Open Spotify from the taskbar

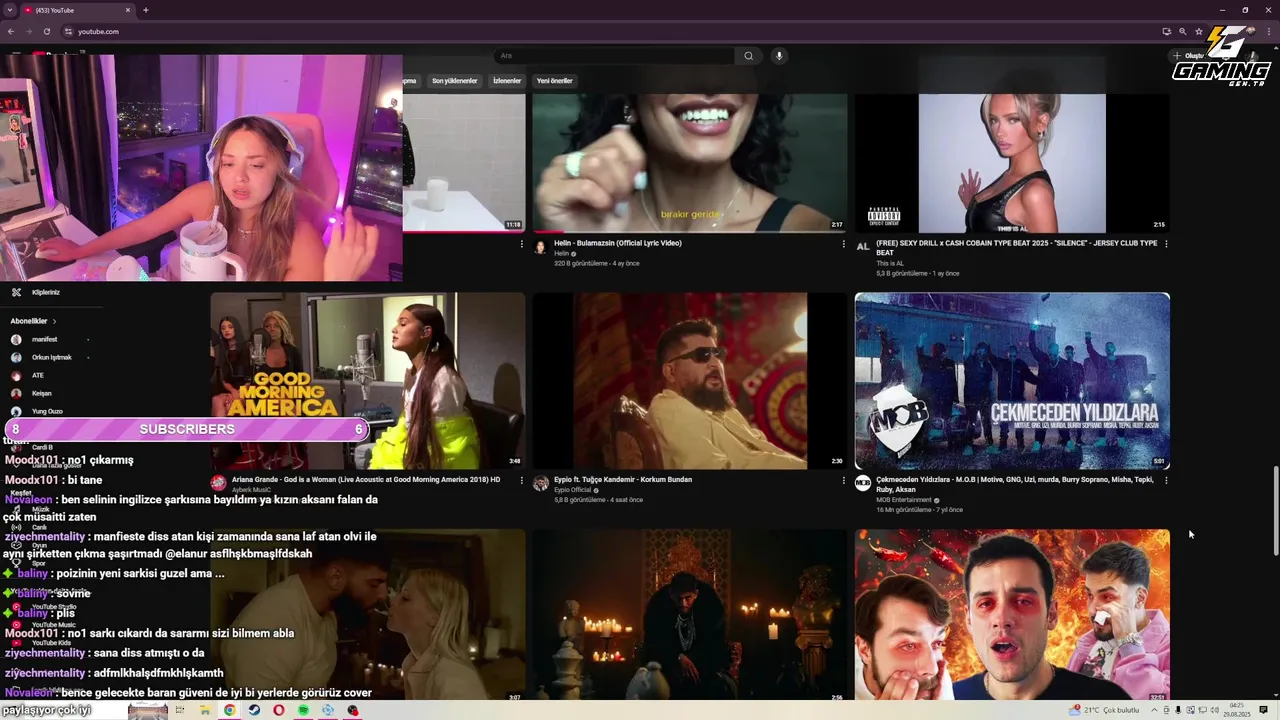point(303,710)
